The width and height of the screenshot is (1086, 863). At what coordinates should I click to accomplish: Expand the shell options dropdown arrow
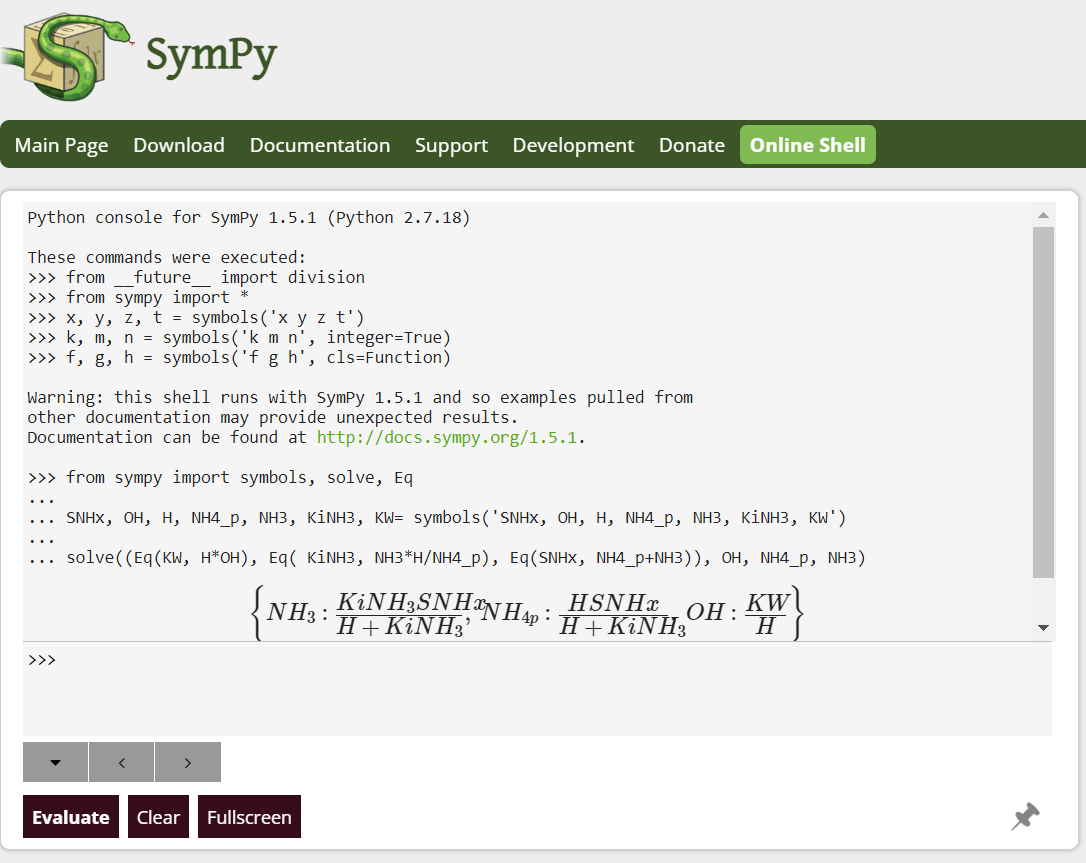[x=55, y=762]
